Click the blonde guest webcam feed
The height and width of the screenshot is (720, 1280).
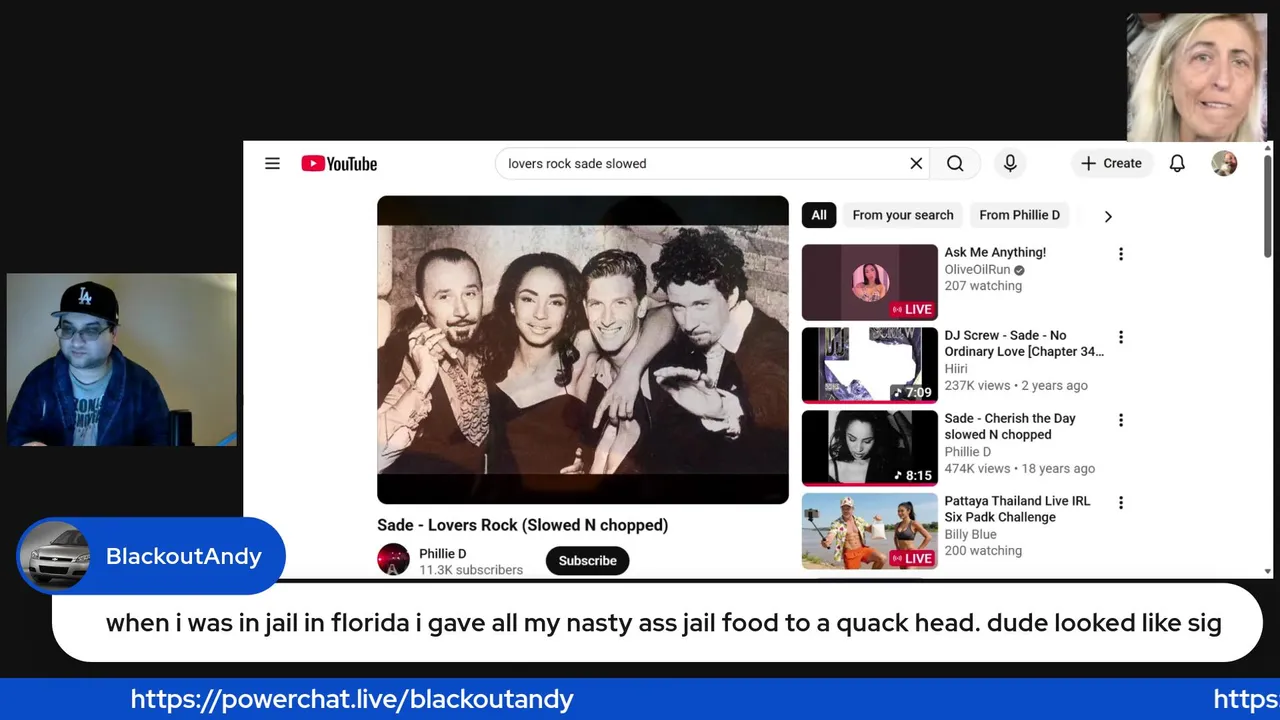coord(1196,77)
